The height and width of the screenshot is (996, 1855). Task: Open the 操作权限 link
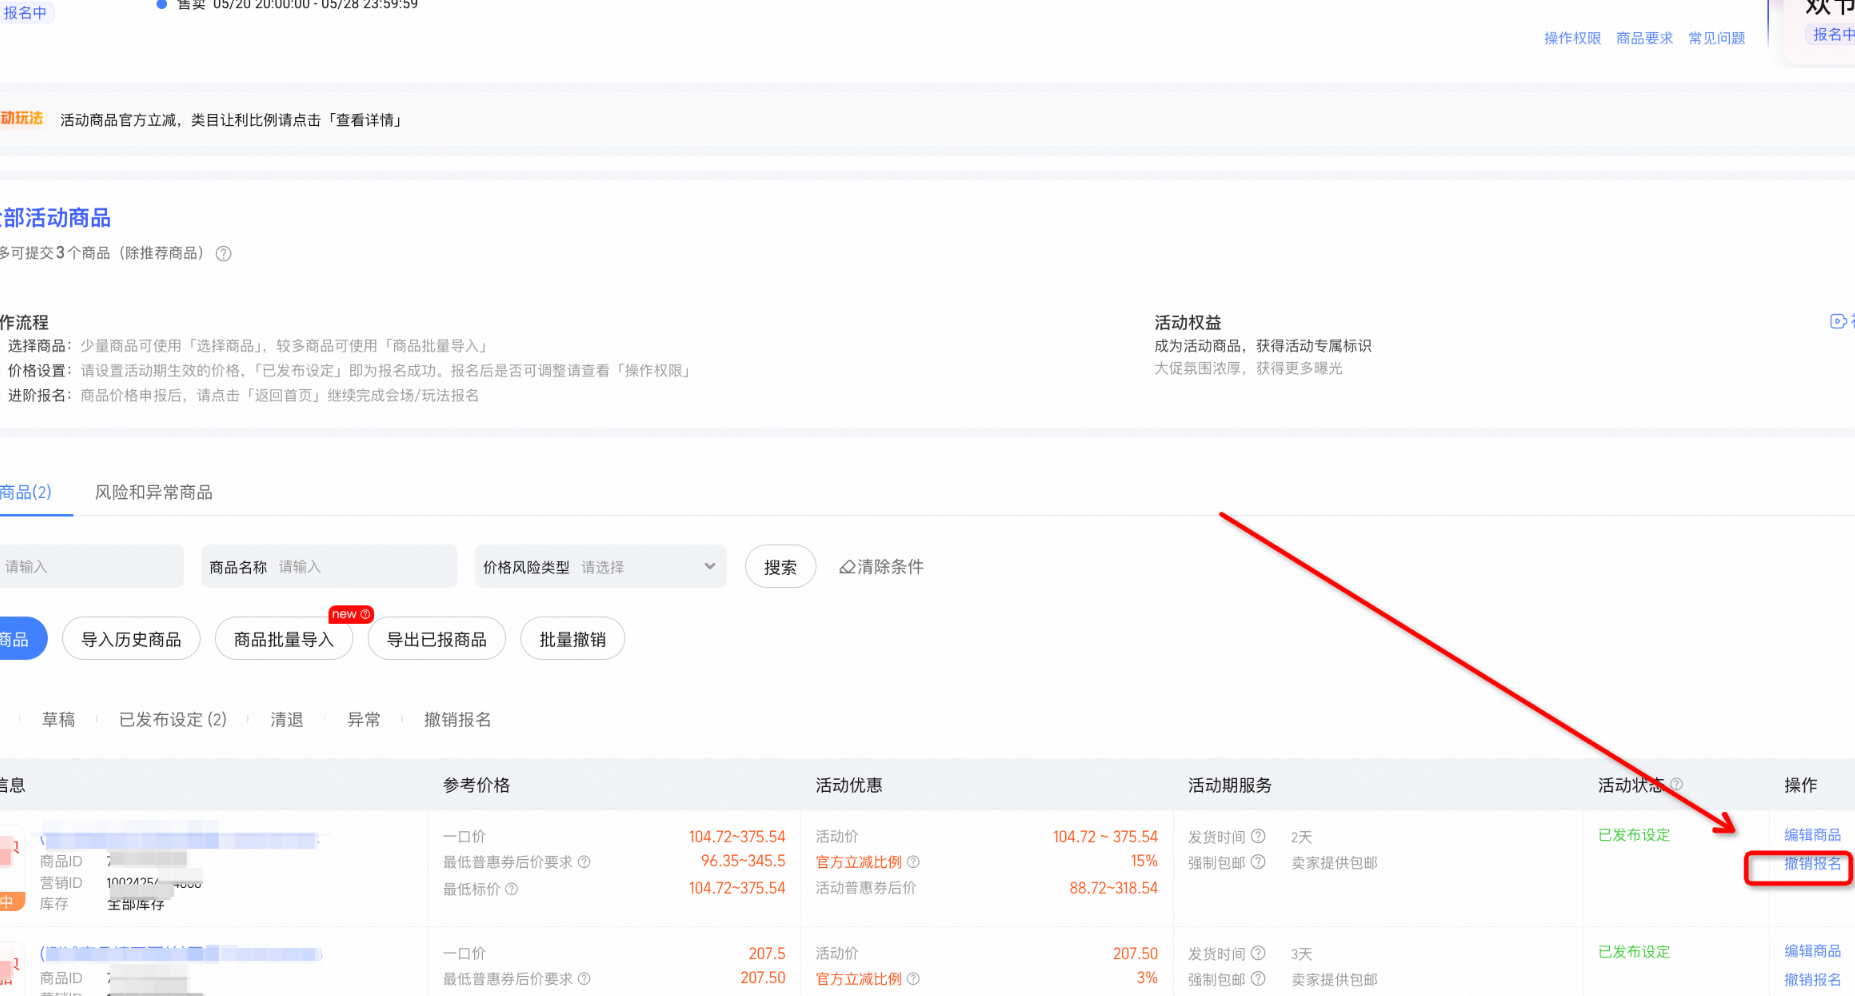point(1572,38)
